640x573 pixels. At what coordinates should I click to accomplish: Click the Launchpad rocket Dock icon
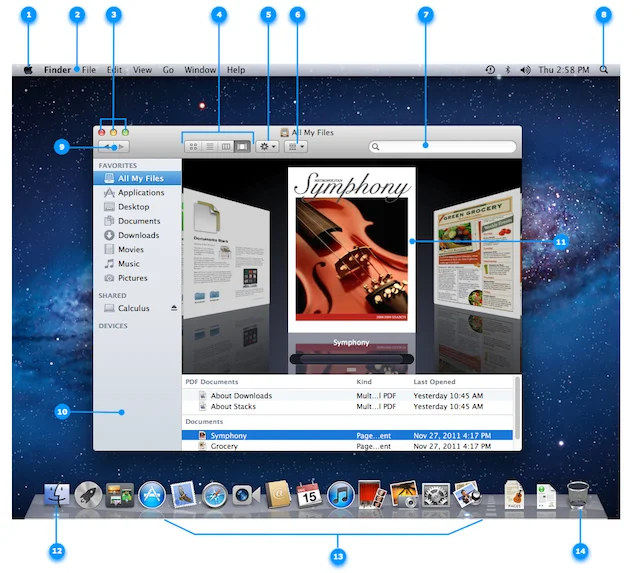click(89, 494)
